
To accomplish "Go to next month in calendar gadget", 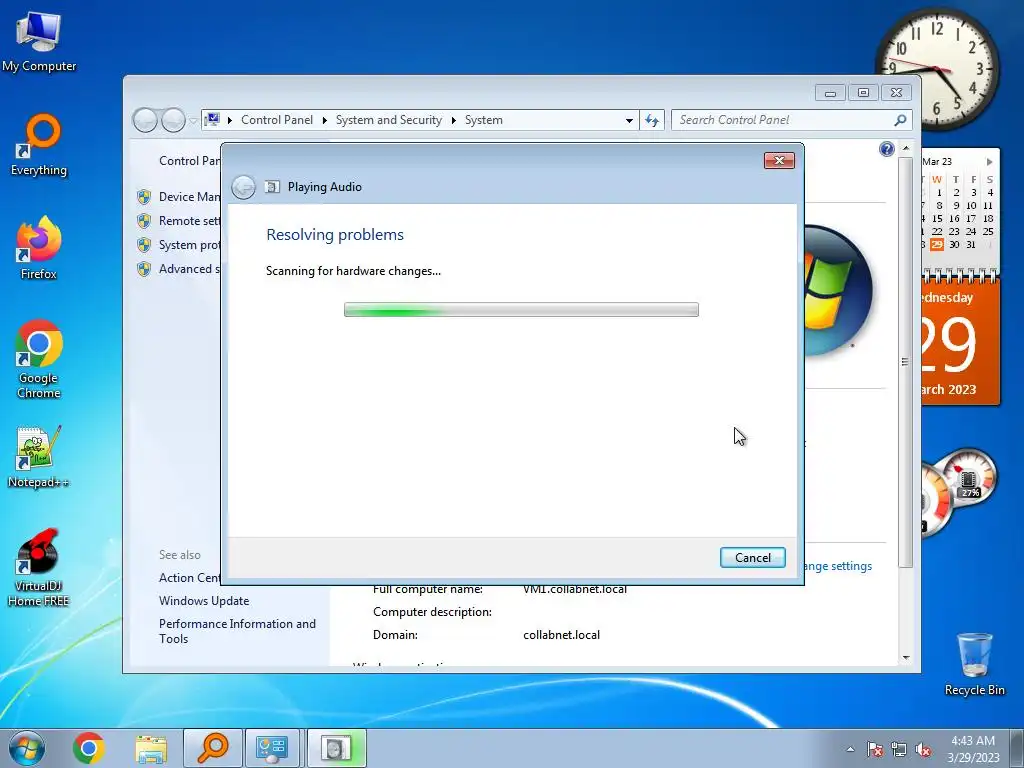I will [x=989, y=161].
